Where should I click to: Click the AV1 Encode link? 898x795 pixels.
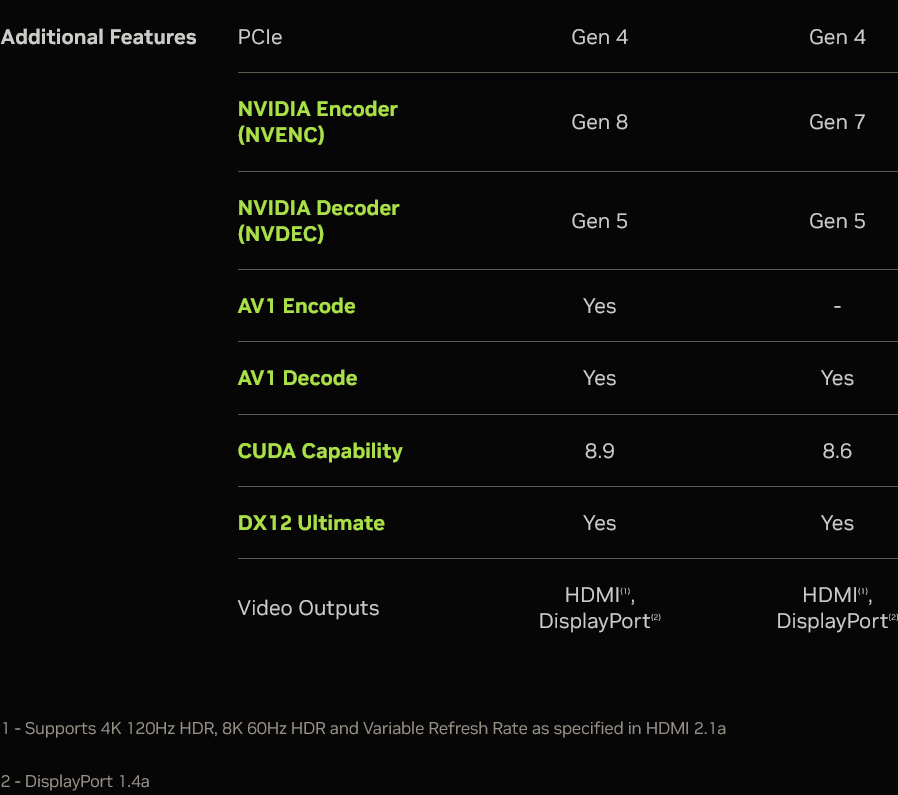pyautogui.click(x=296, y=306)
